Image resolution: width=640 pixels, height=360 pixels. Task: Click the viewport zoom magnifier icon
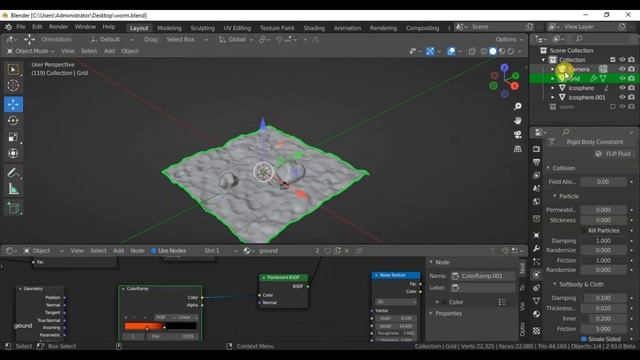click(x=518, y=107)
